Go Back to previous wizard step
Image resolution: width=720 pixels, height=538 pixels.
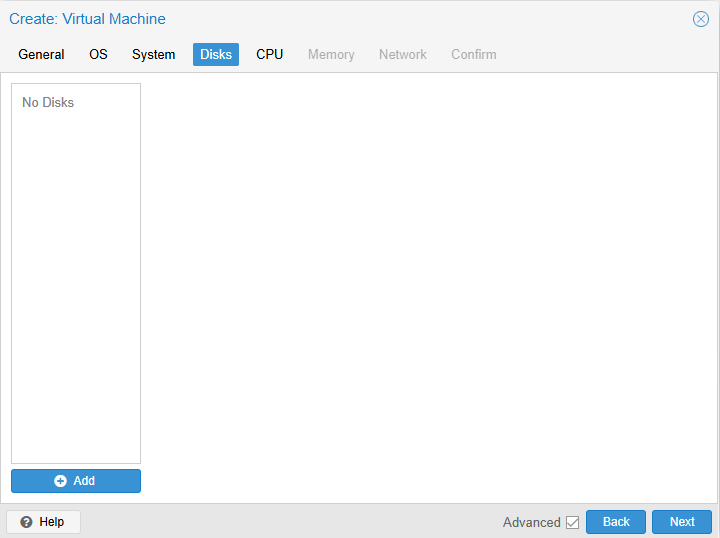coord(616,522)
